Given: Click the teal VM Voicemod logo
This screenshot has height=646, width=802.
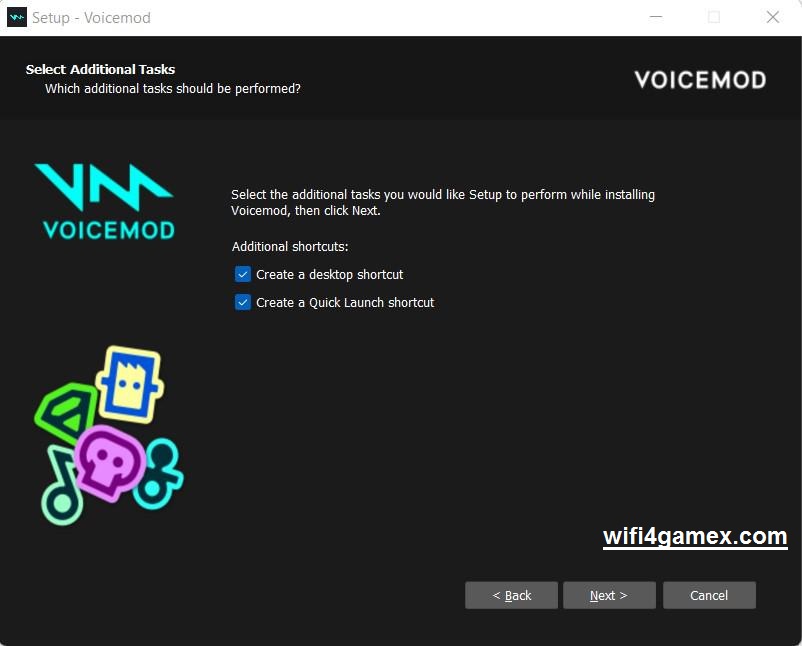Looking at the screenshot, I should [x=106, y=202].
